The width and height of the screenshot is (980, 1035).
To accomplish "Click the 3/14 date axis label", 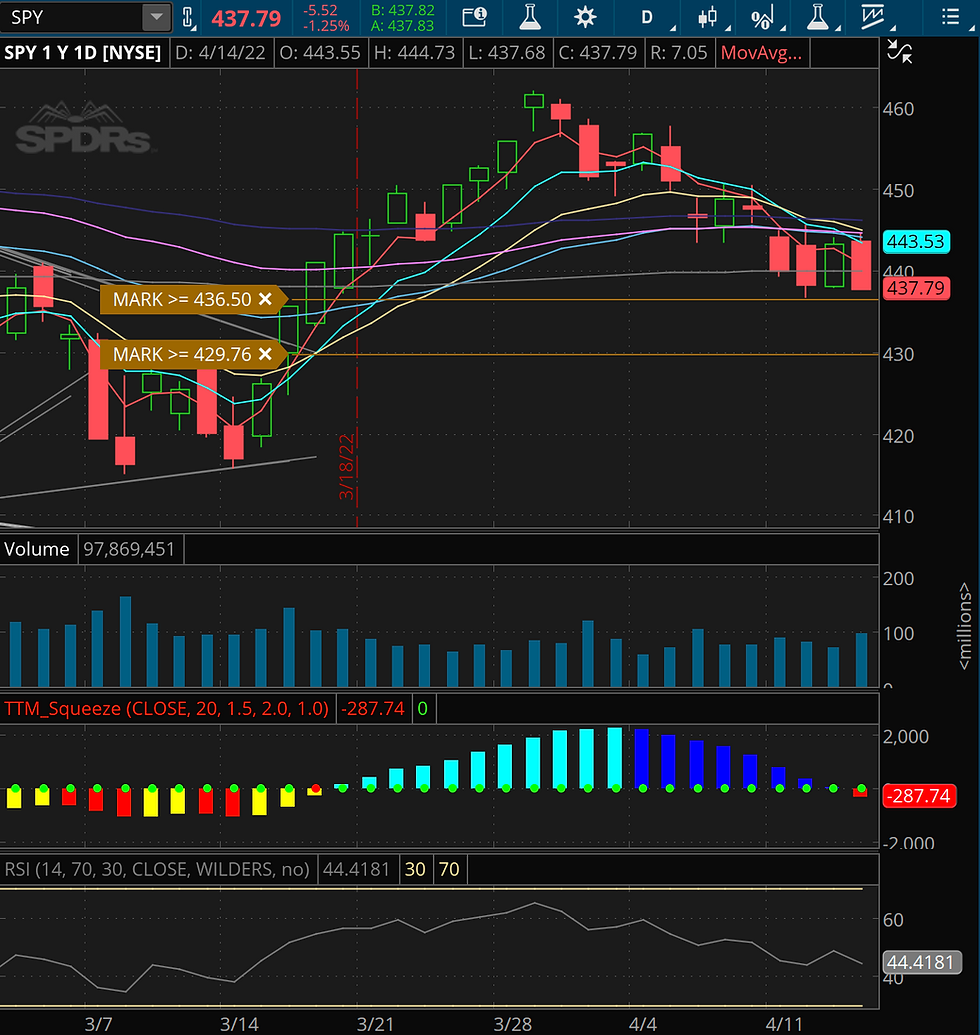I will (x=239, y=1024).
